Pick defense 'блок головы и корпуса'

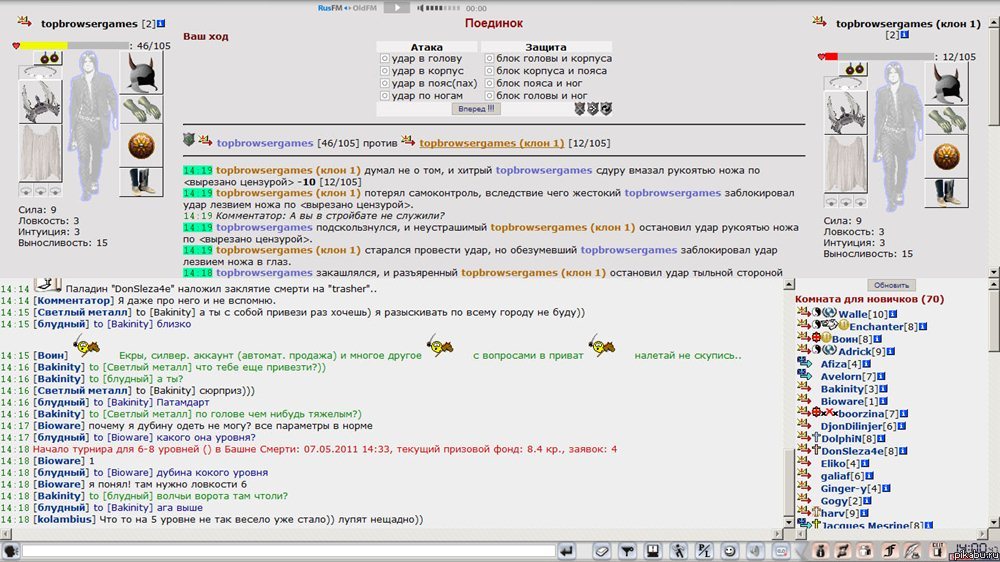coord(489,59)
